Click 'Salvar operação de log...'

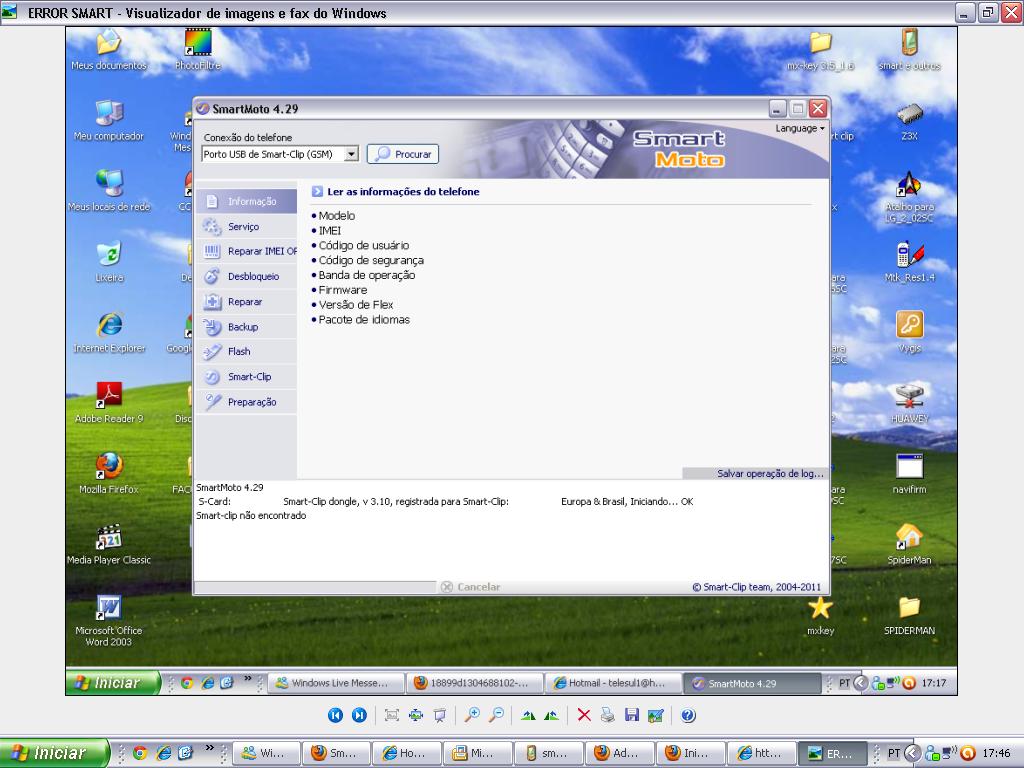tap(770, 473)
